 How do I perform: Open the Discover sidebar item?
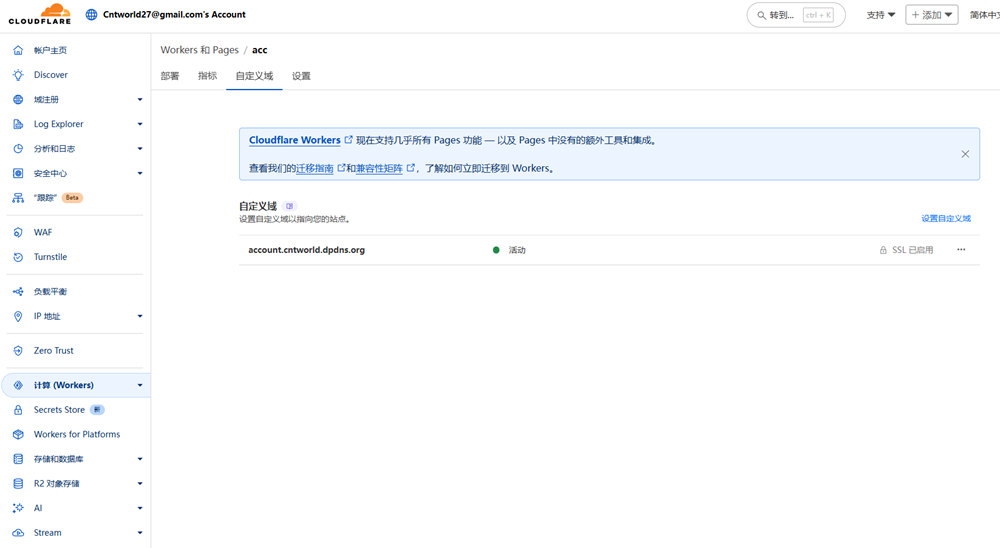pos(50,75)
